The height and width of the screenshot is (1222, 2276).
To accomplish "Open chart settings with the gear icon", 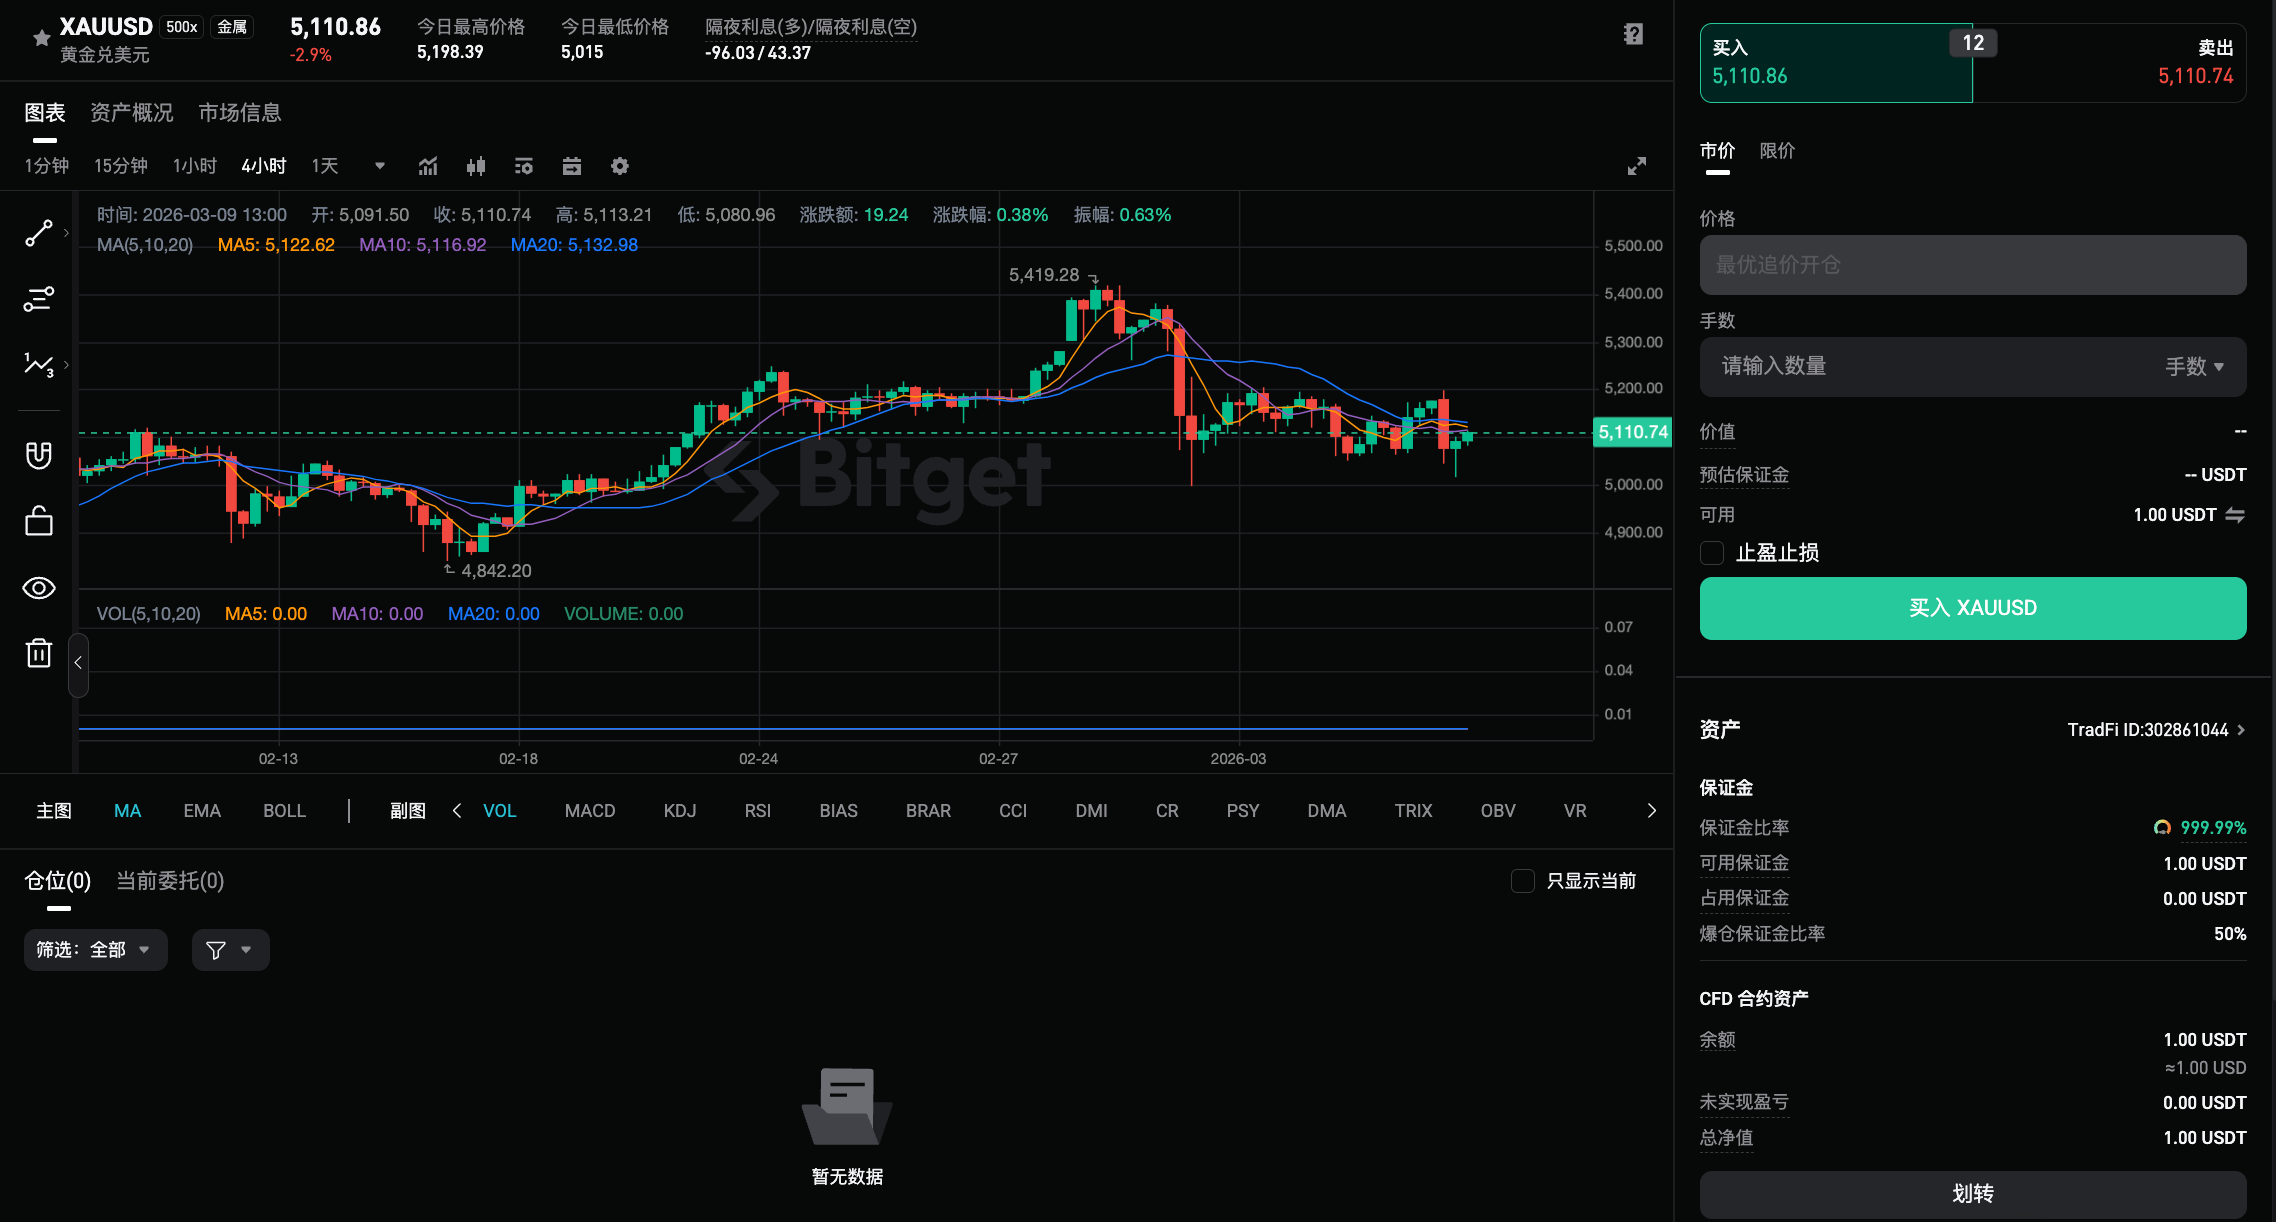I will click(619, 166).
